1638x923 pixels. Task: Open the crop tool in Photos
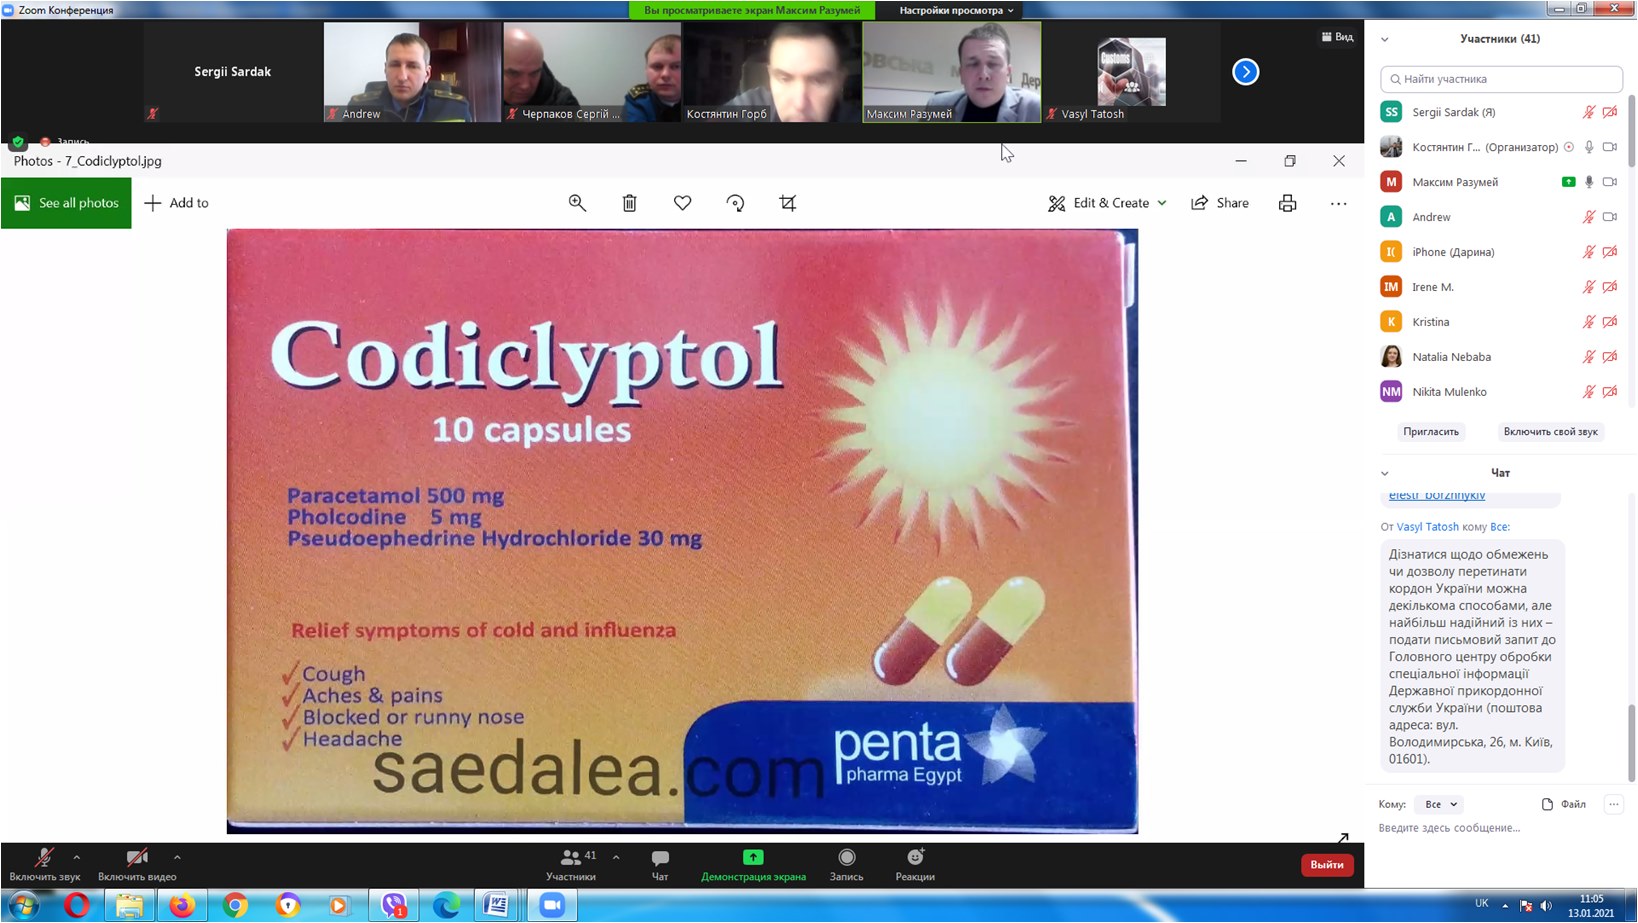coord(788,203)
